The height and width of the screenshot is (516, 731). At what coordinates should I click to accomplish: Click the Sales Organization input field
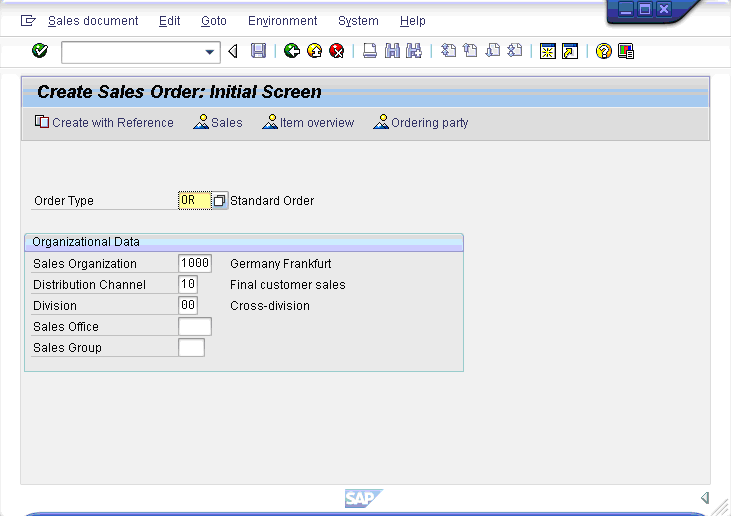tap(195, 264)
